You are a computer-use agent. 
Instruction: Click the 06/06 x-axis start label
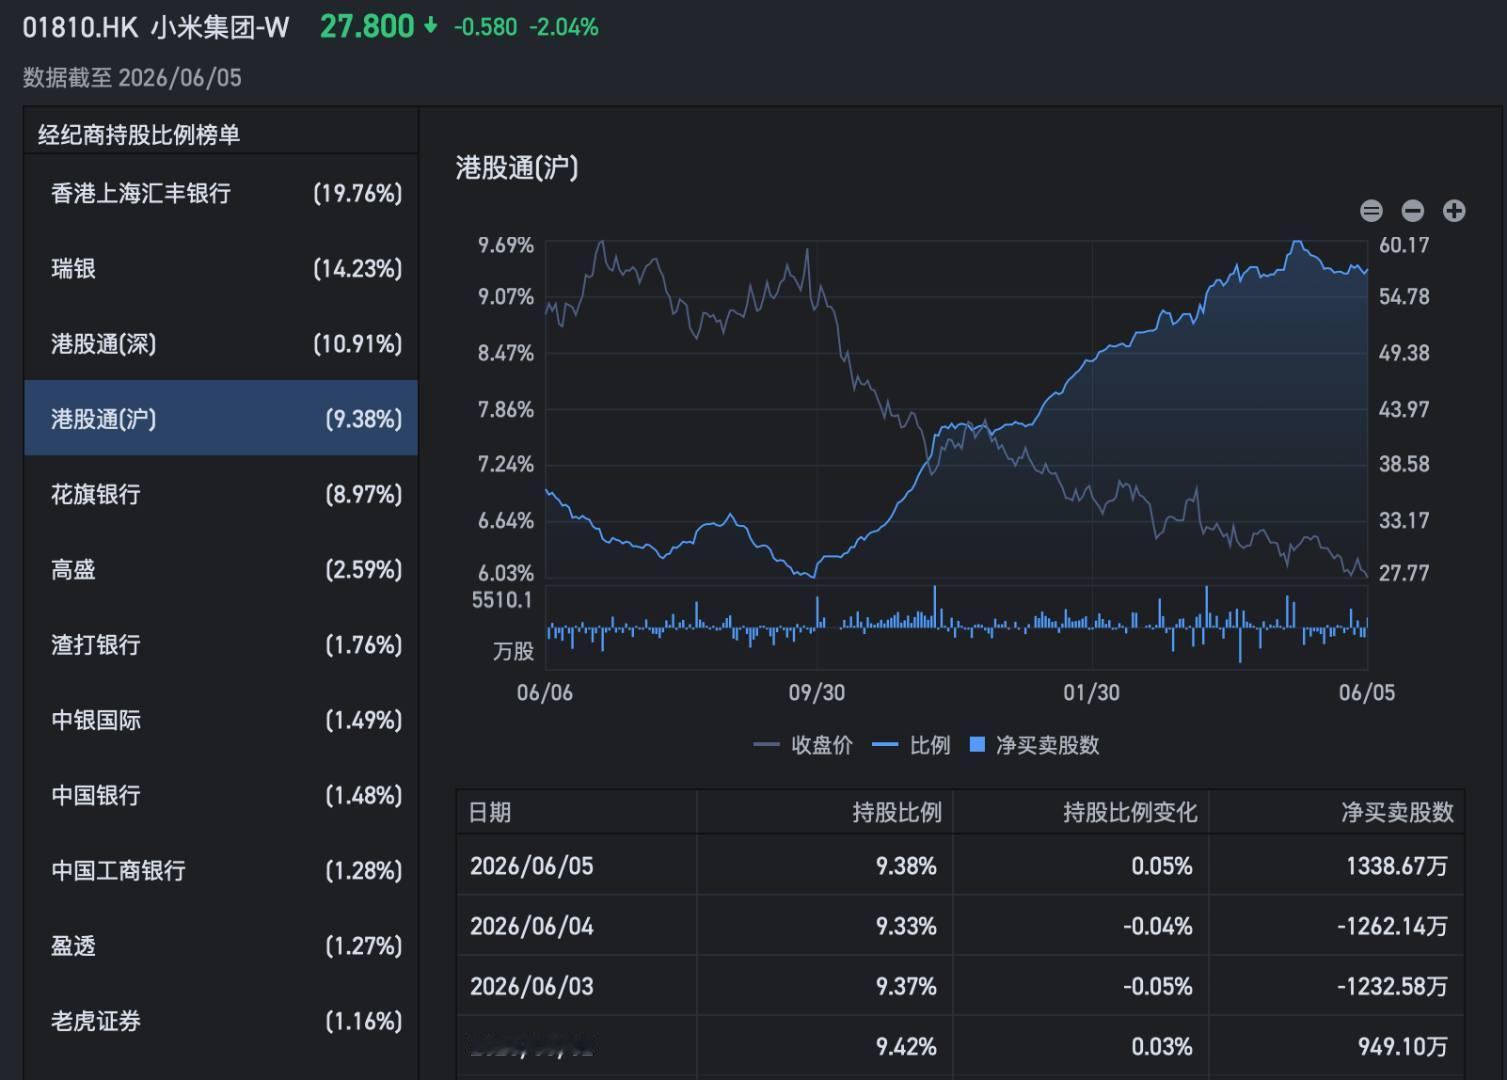[545, 693]
